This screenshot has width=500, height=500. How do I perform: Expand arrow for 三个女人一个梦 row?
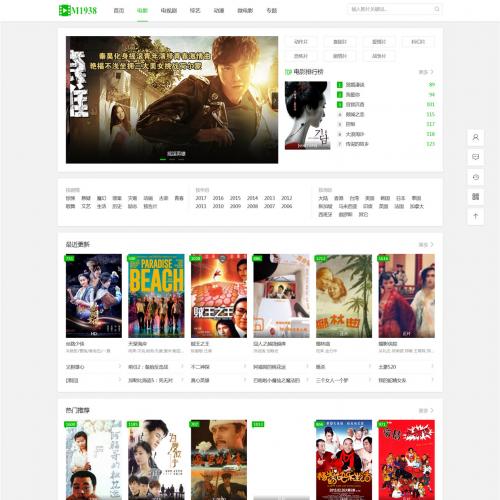pos(370,380)
